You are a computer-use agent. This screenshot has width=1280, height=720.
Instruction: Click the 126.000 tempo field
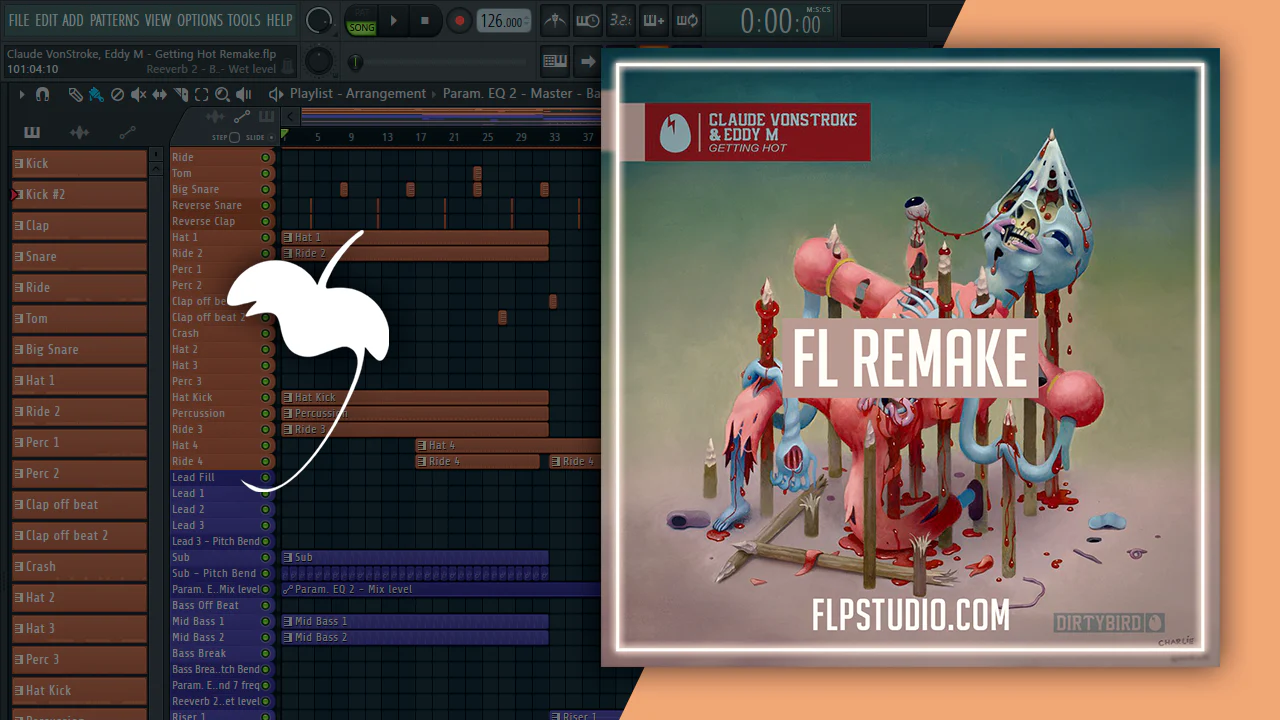click(504, 21)
